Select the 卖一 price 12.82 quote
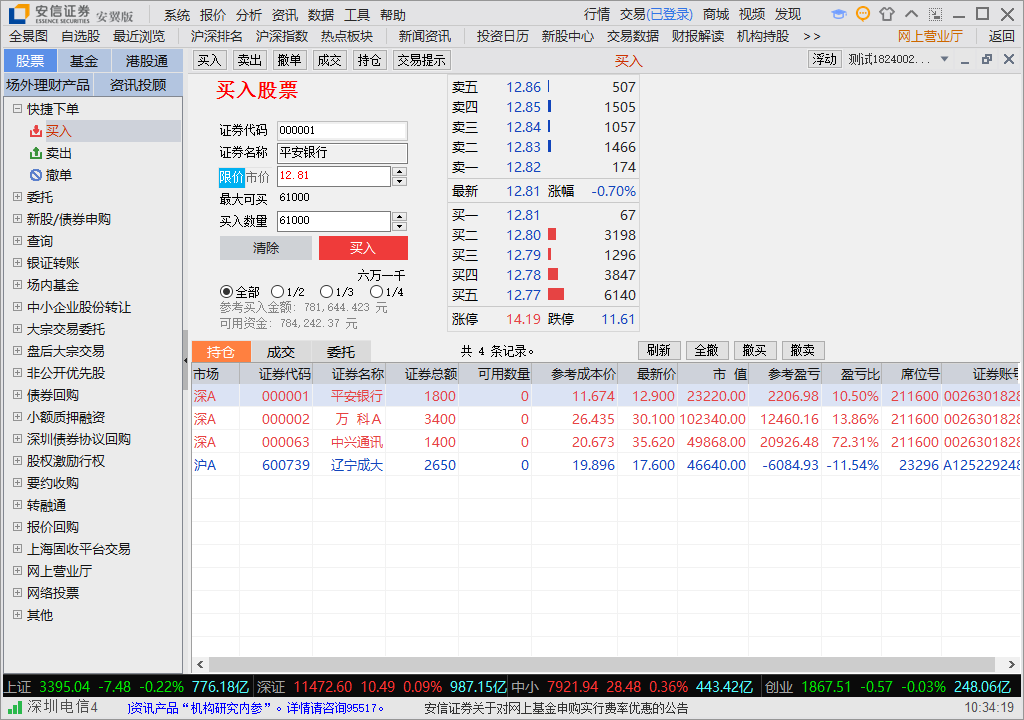 pos(524,167)
